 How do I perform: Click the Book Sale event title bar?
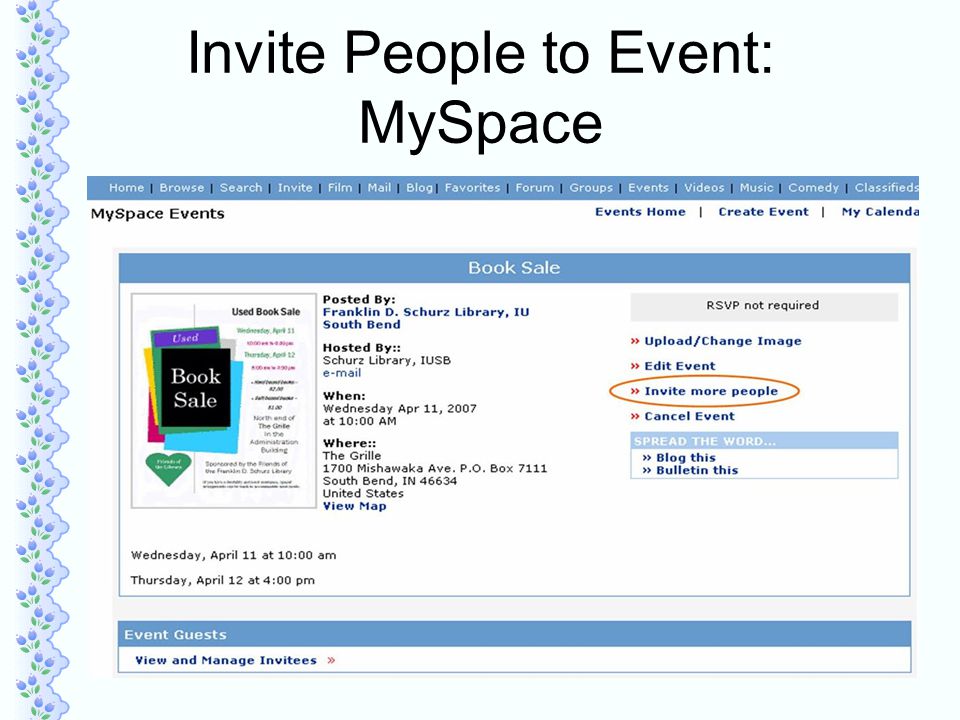pos(514,268)
